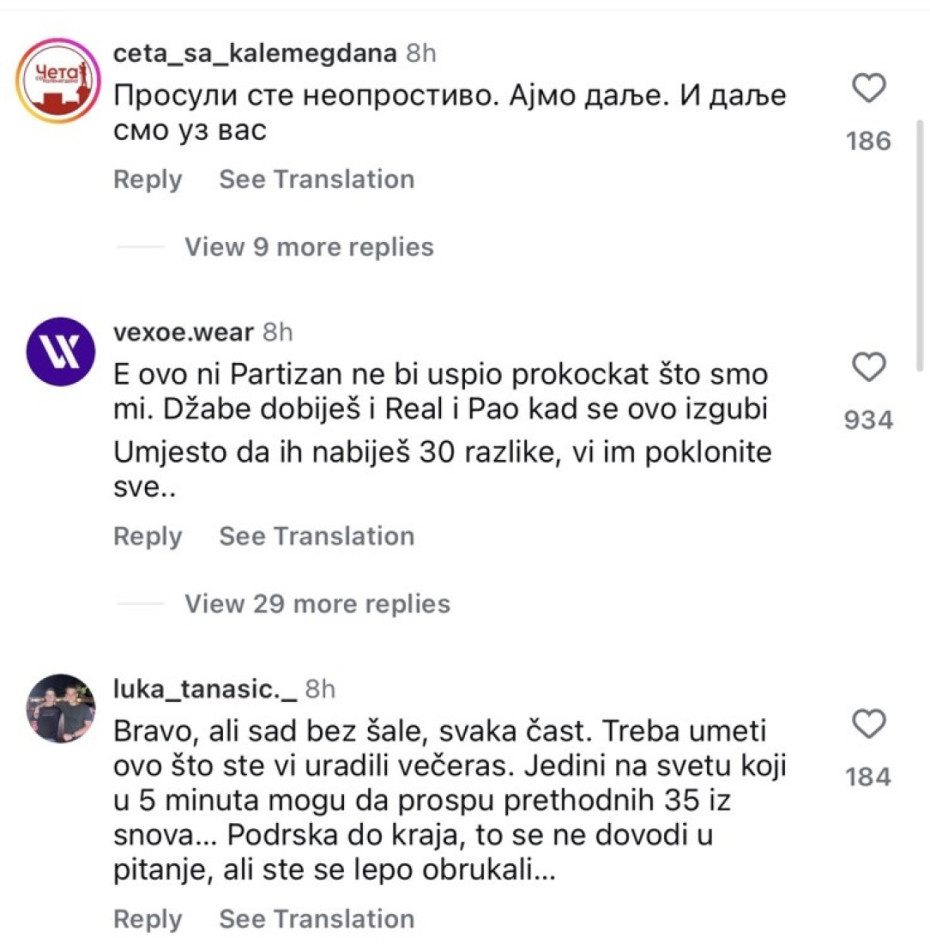
Task: Like the luka_tanasic._ comment
Action: tap(869, 724)
